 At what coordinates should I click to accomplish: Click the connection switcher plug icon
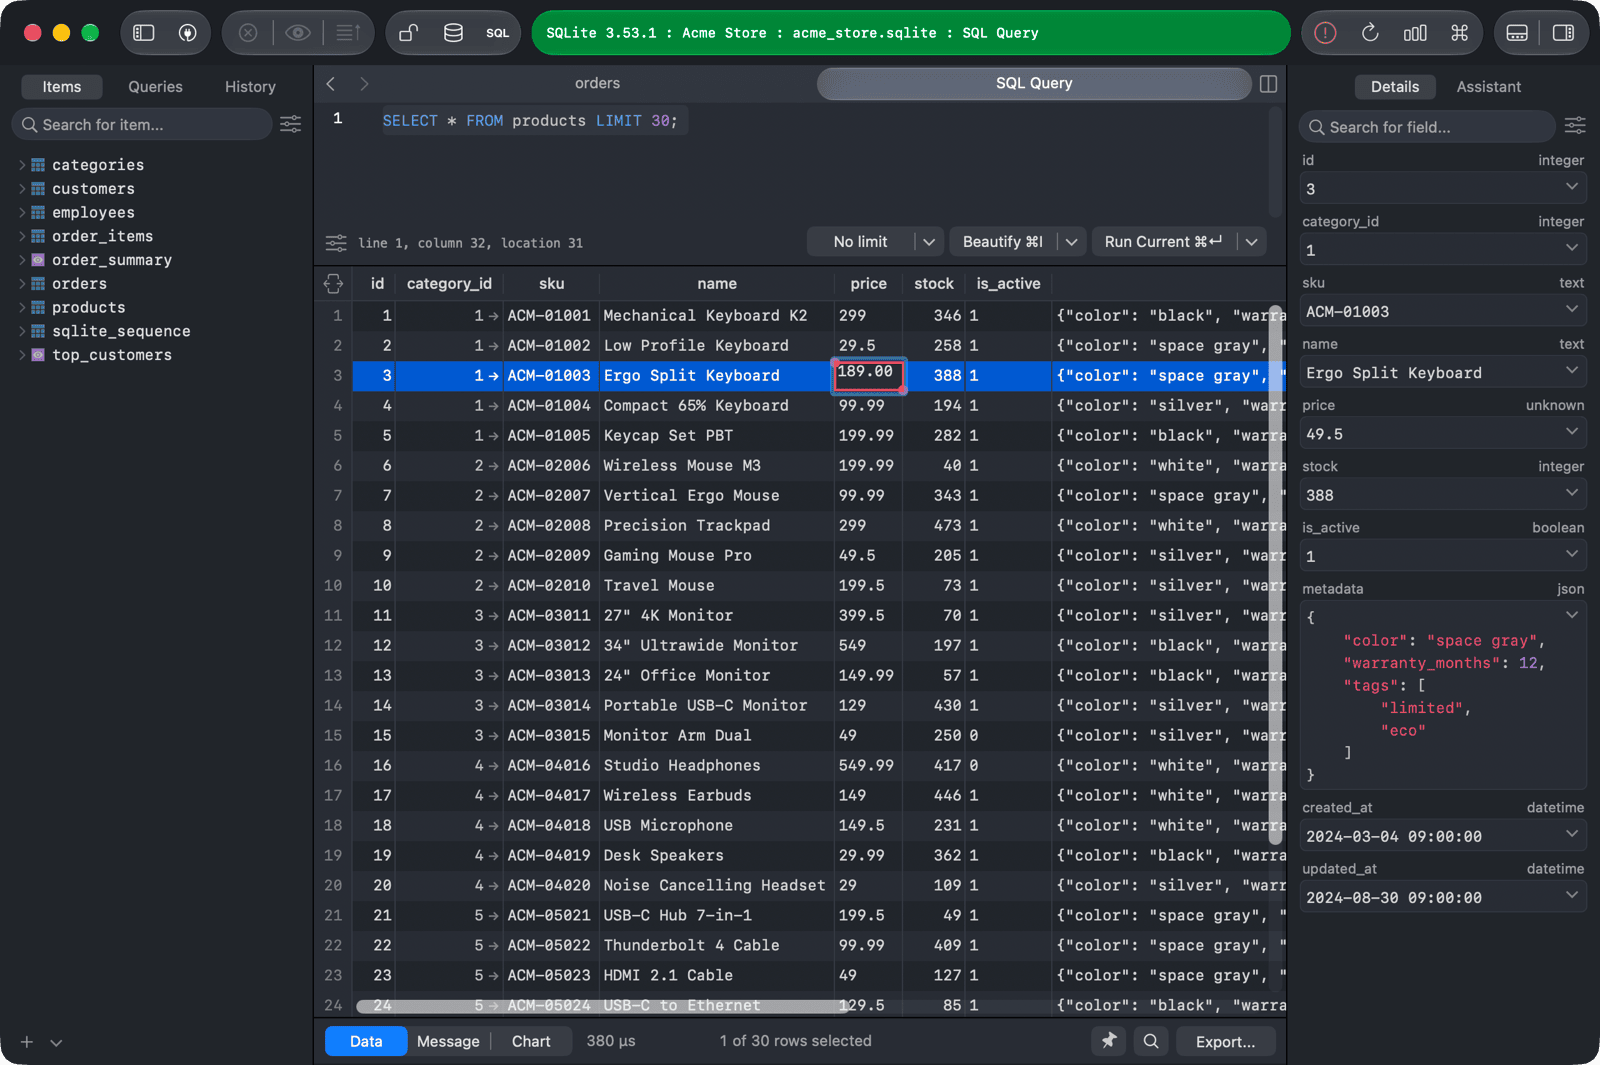(187, 33)
